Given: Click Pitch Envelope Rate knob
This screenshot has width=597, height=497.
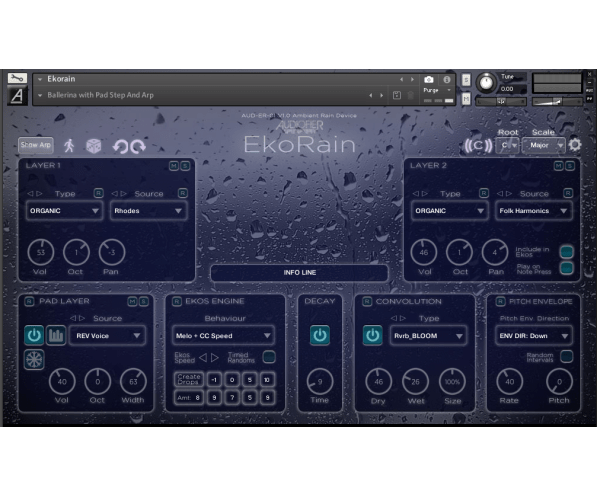Looking at the screenshot, I should click(x=509, y=382).
